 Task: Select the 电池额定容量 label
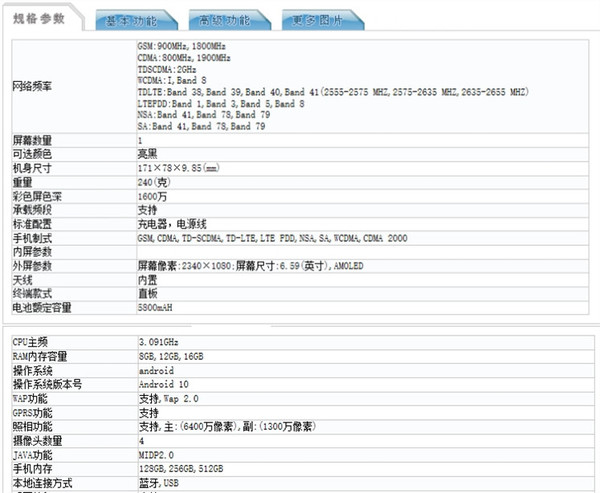(x=42, y=308)
